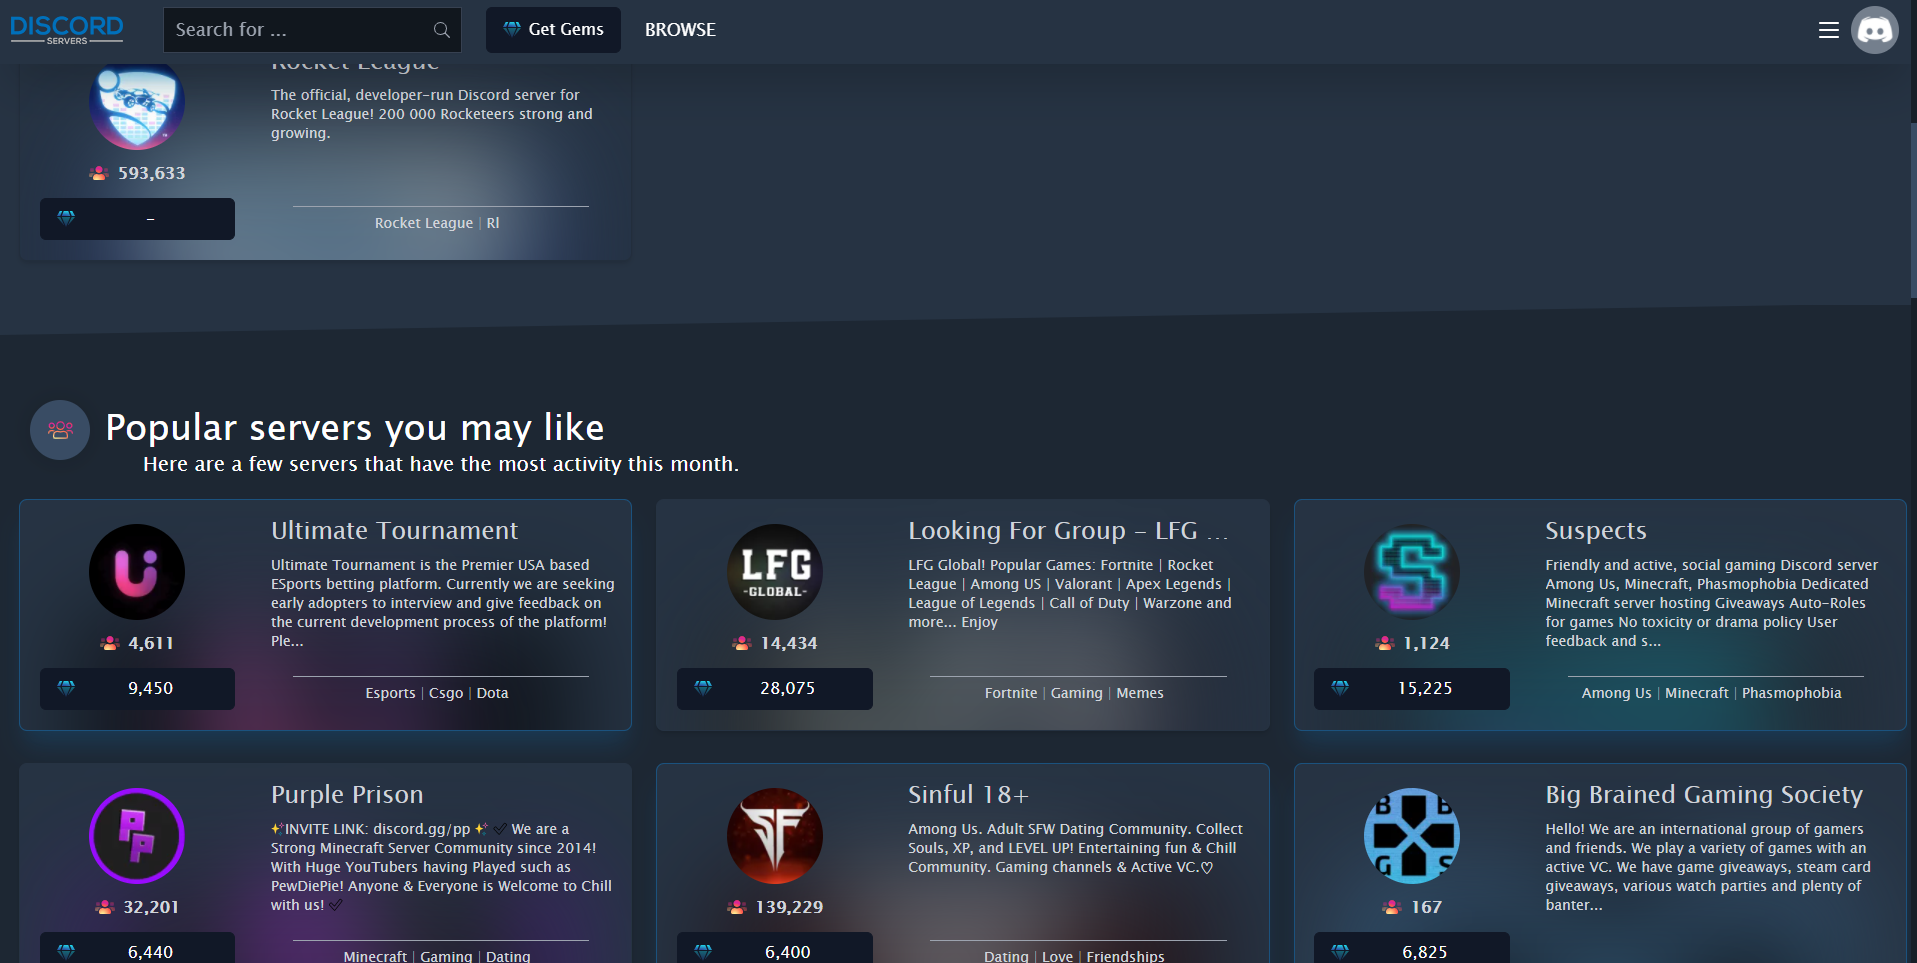Open the Suspects S logo avatar
The width and height of the screenshot is (1917, 963).
[1412, 572]
